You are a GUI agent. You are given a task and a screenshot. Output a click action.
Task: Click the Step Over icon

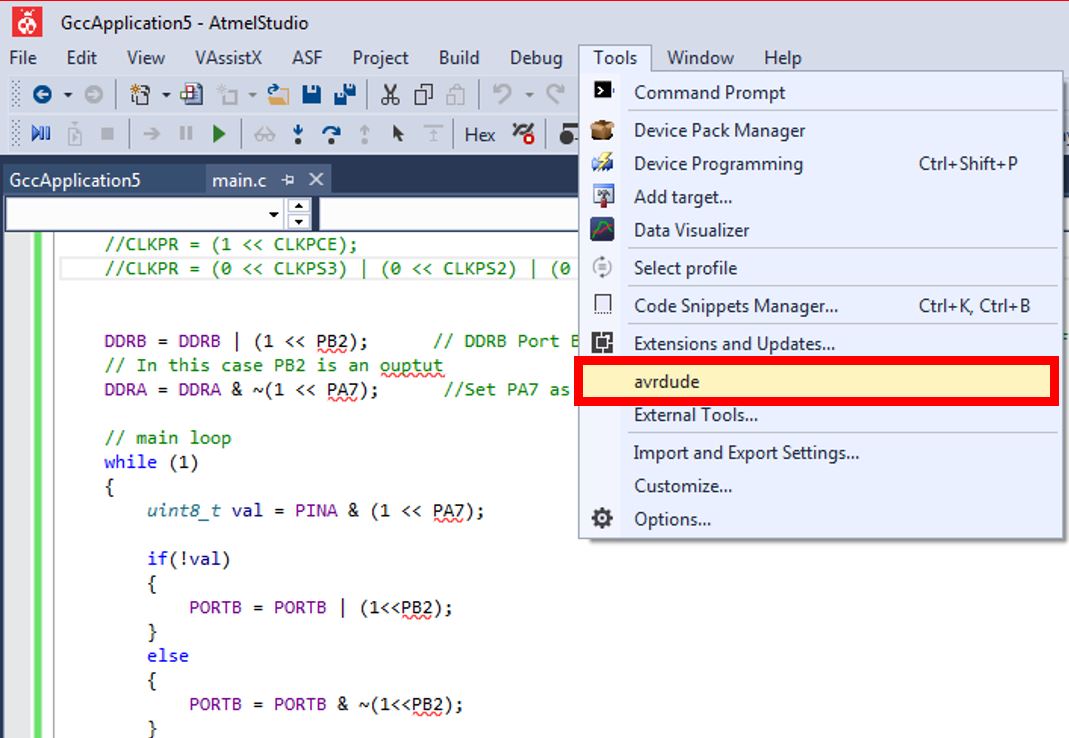pyautogui.click(x=331, y=134)
